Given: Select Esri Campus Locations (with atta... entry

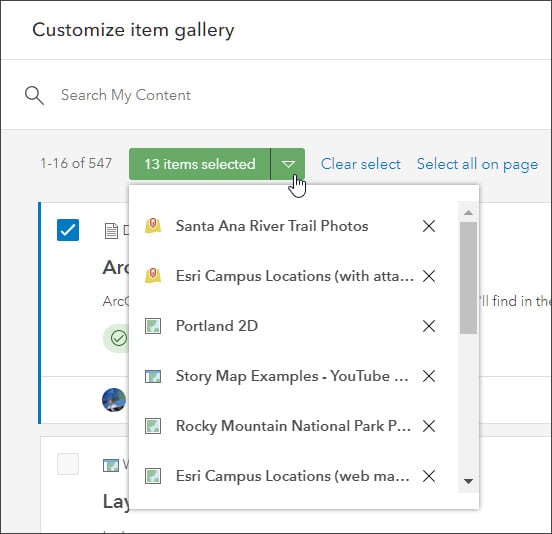Looking at the screenshot, I should click(x=295, y=276).
